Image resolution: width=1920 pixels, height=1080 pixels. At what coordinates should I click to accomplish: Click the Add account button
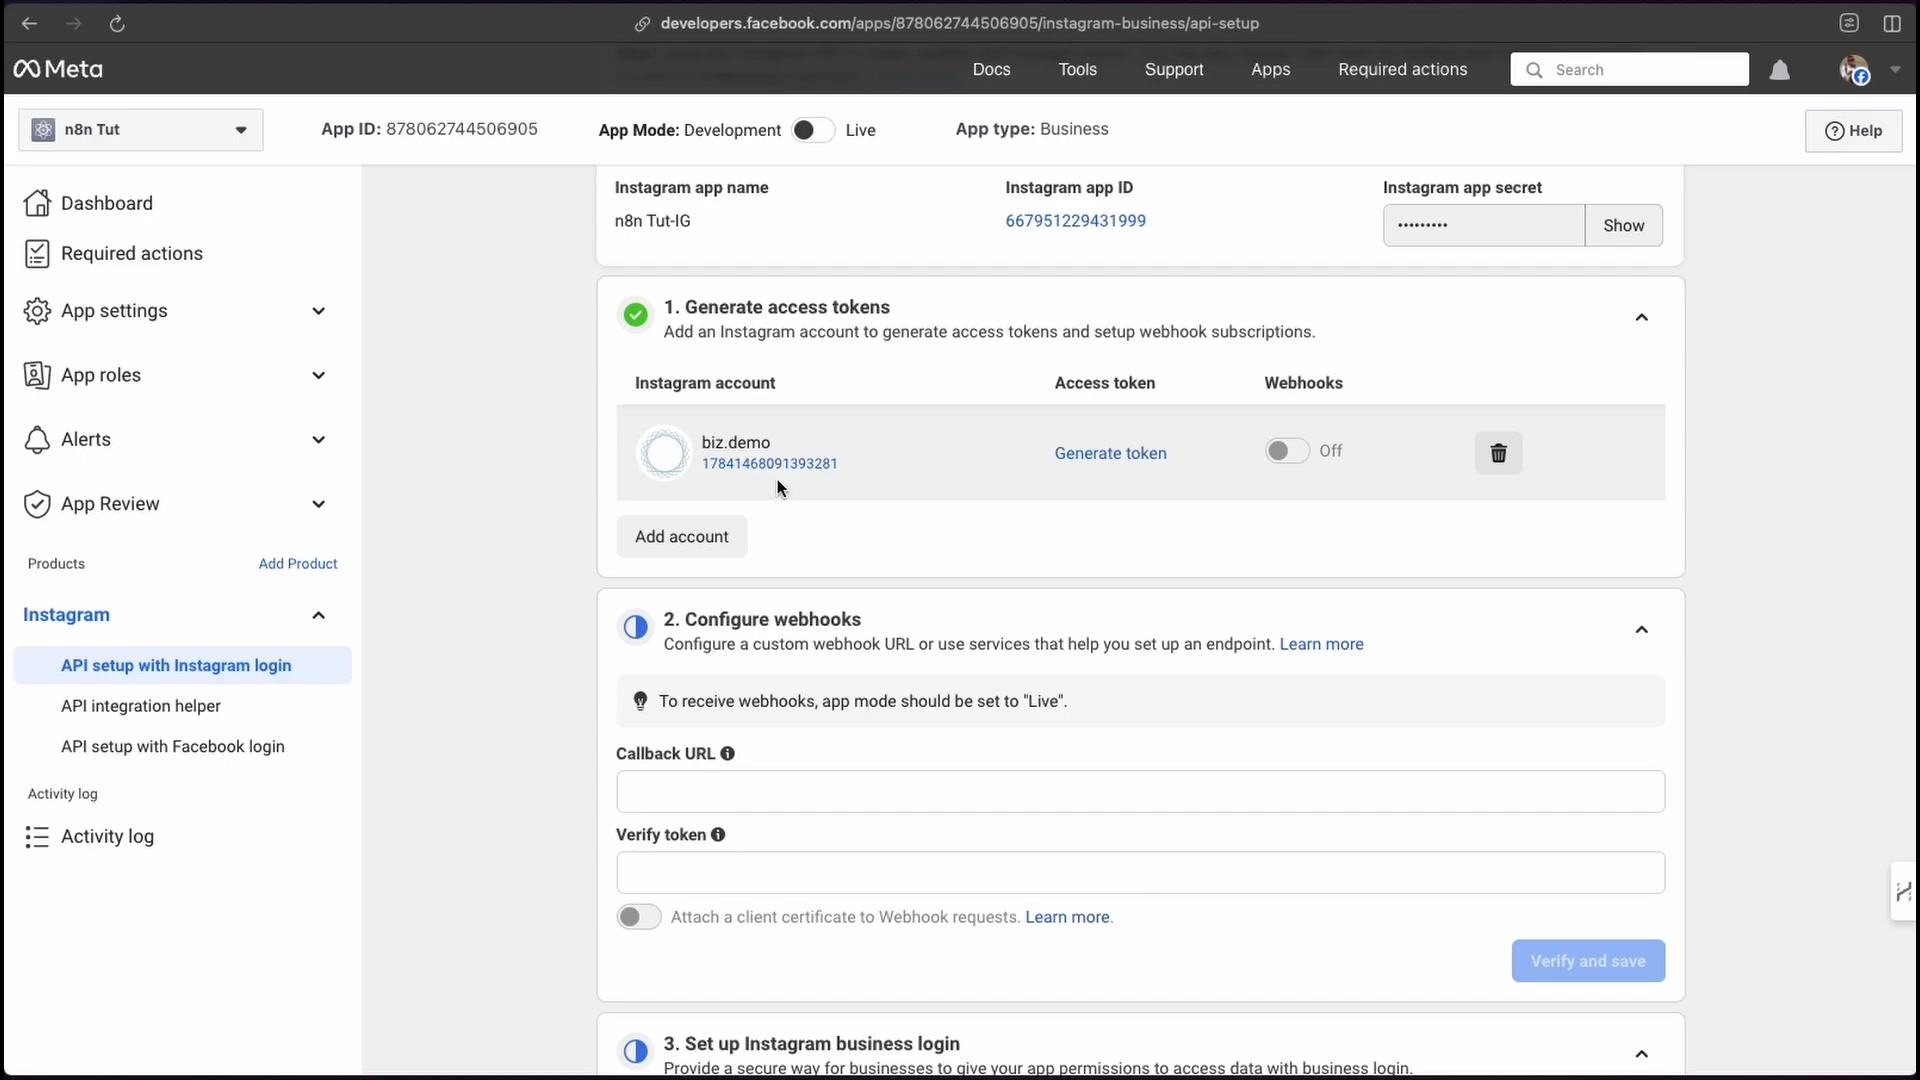point(681,537)
